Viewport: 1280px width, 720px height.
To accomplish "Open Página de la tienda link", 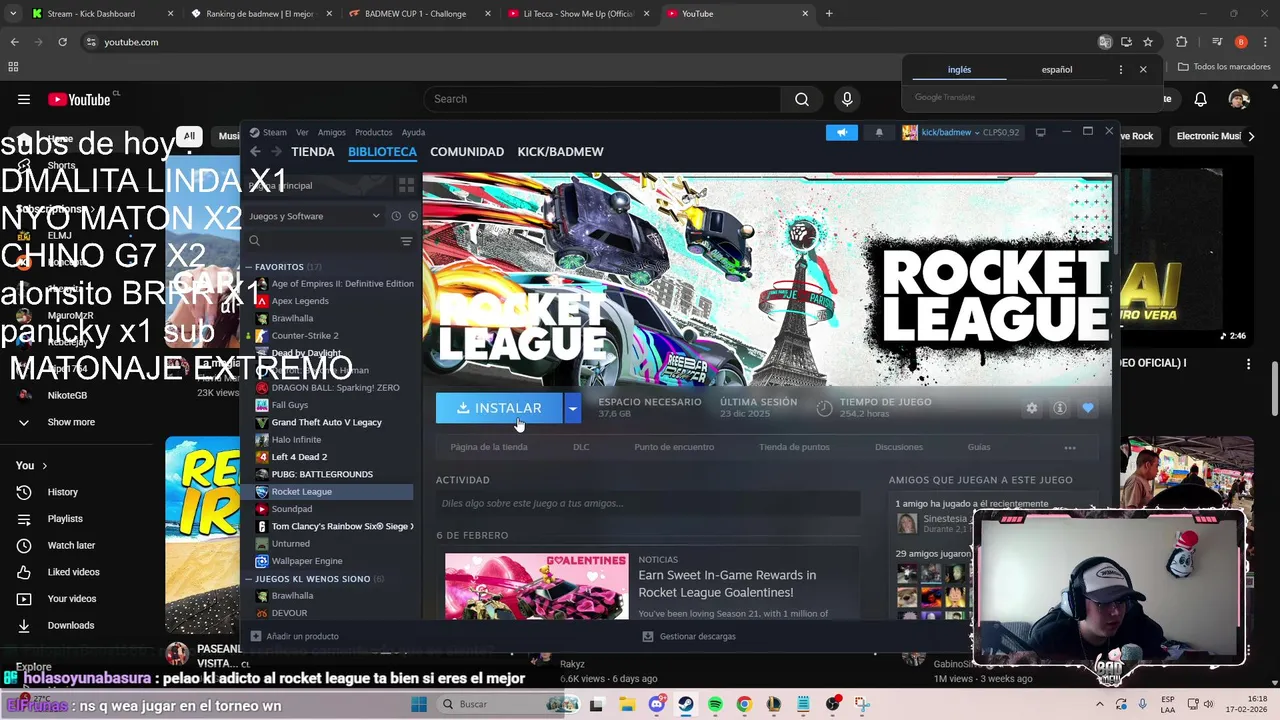I will (x=489, y=447).
